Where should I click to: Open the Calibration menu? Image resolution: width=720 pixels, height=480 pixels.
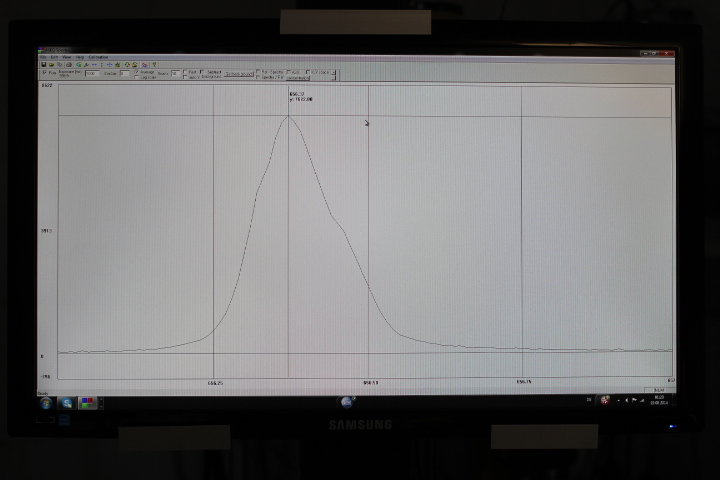98,57
